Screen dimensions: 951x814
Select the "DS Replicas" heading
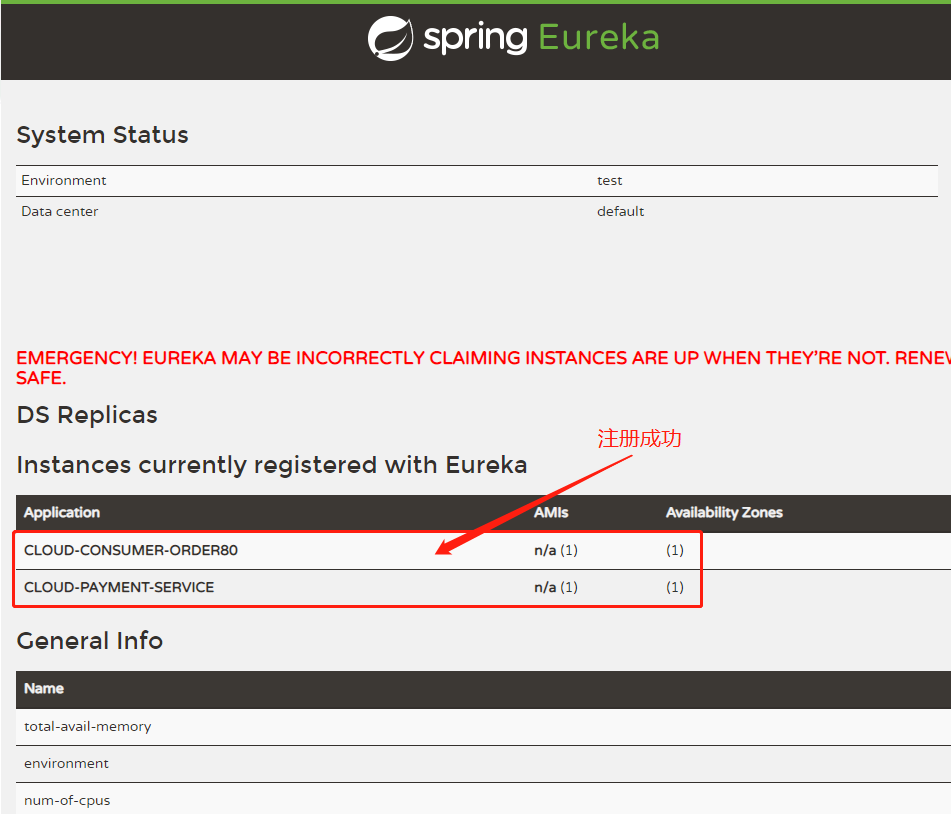point(87,415)
